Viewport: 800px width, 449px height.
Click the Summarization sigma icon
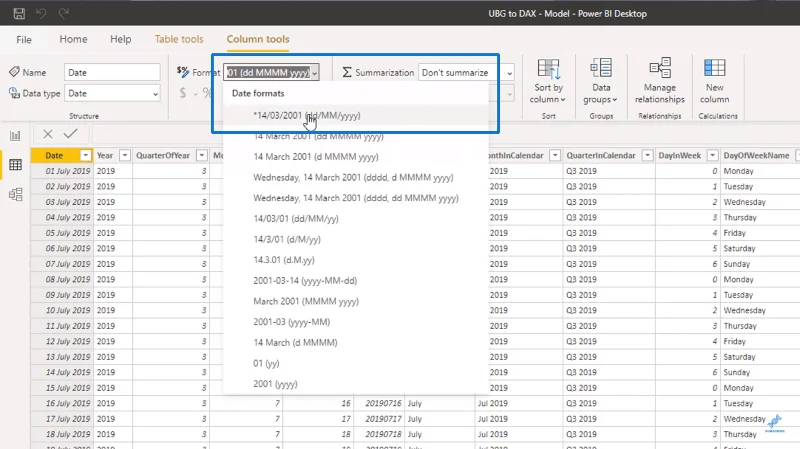pos(347,72)
